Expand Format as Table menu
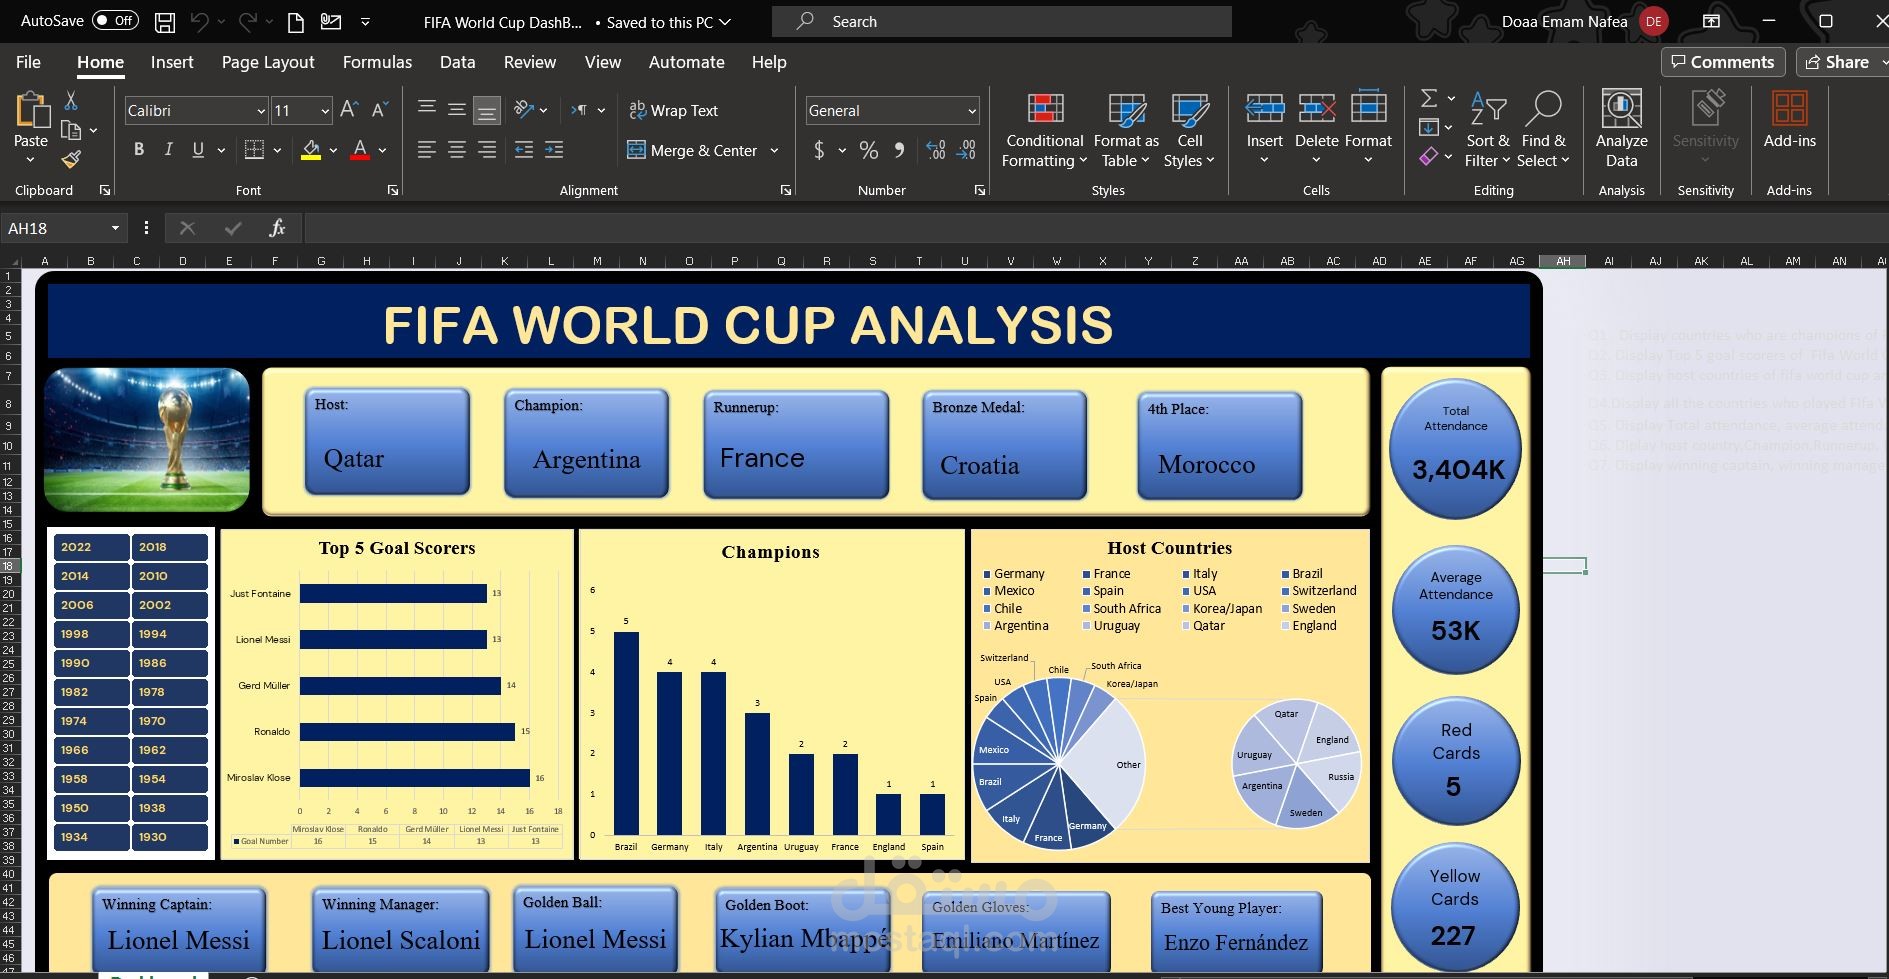 [1126, 129]
